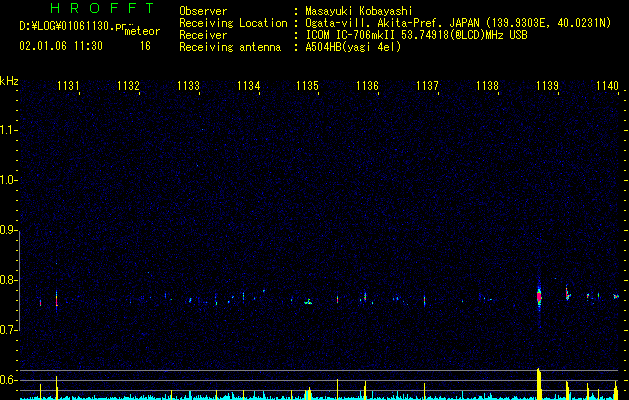Click the 0.6 kHz frequency label

(x=7, y=380)
